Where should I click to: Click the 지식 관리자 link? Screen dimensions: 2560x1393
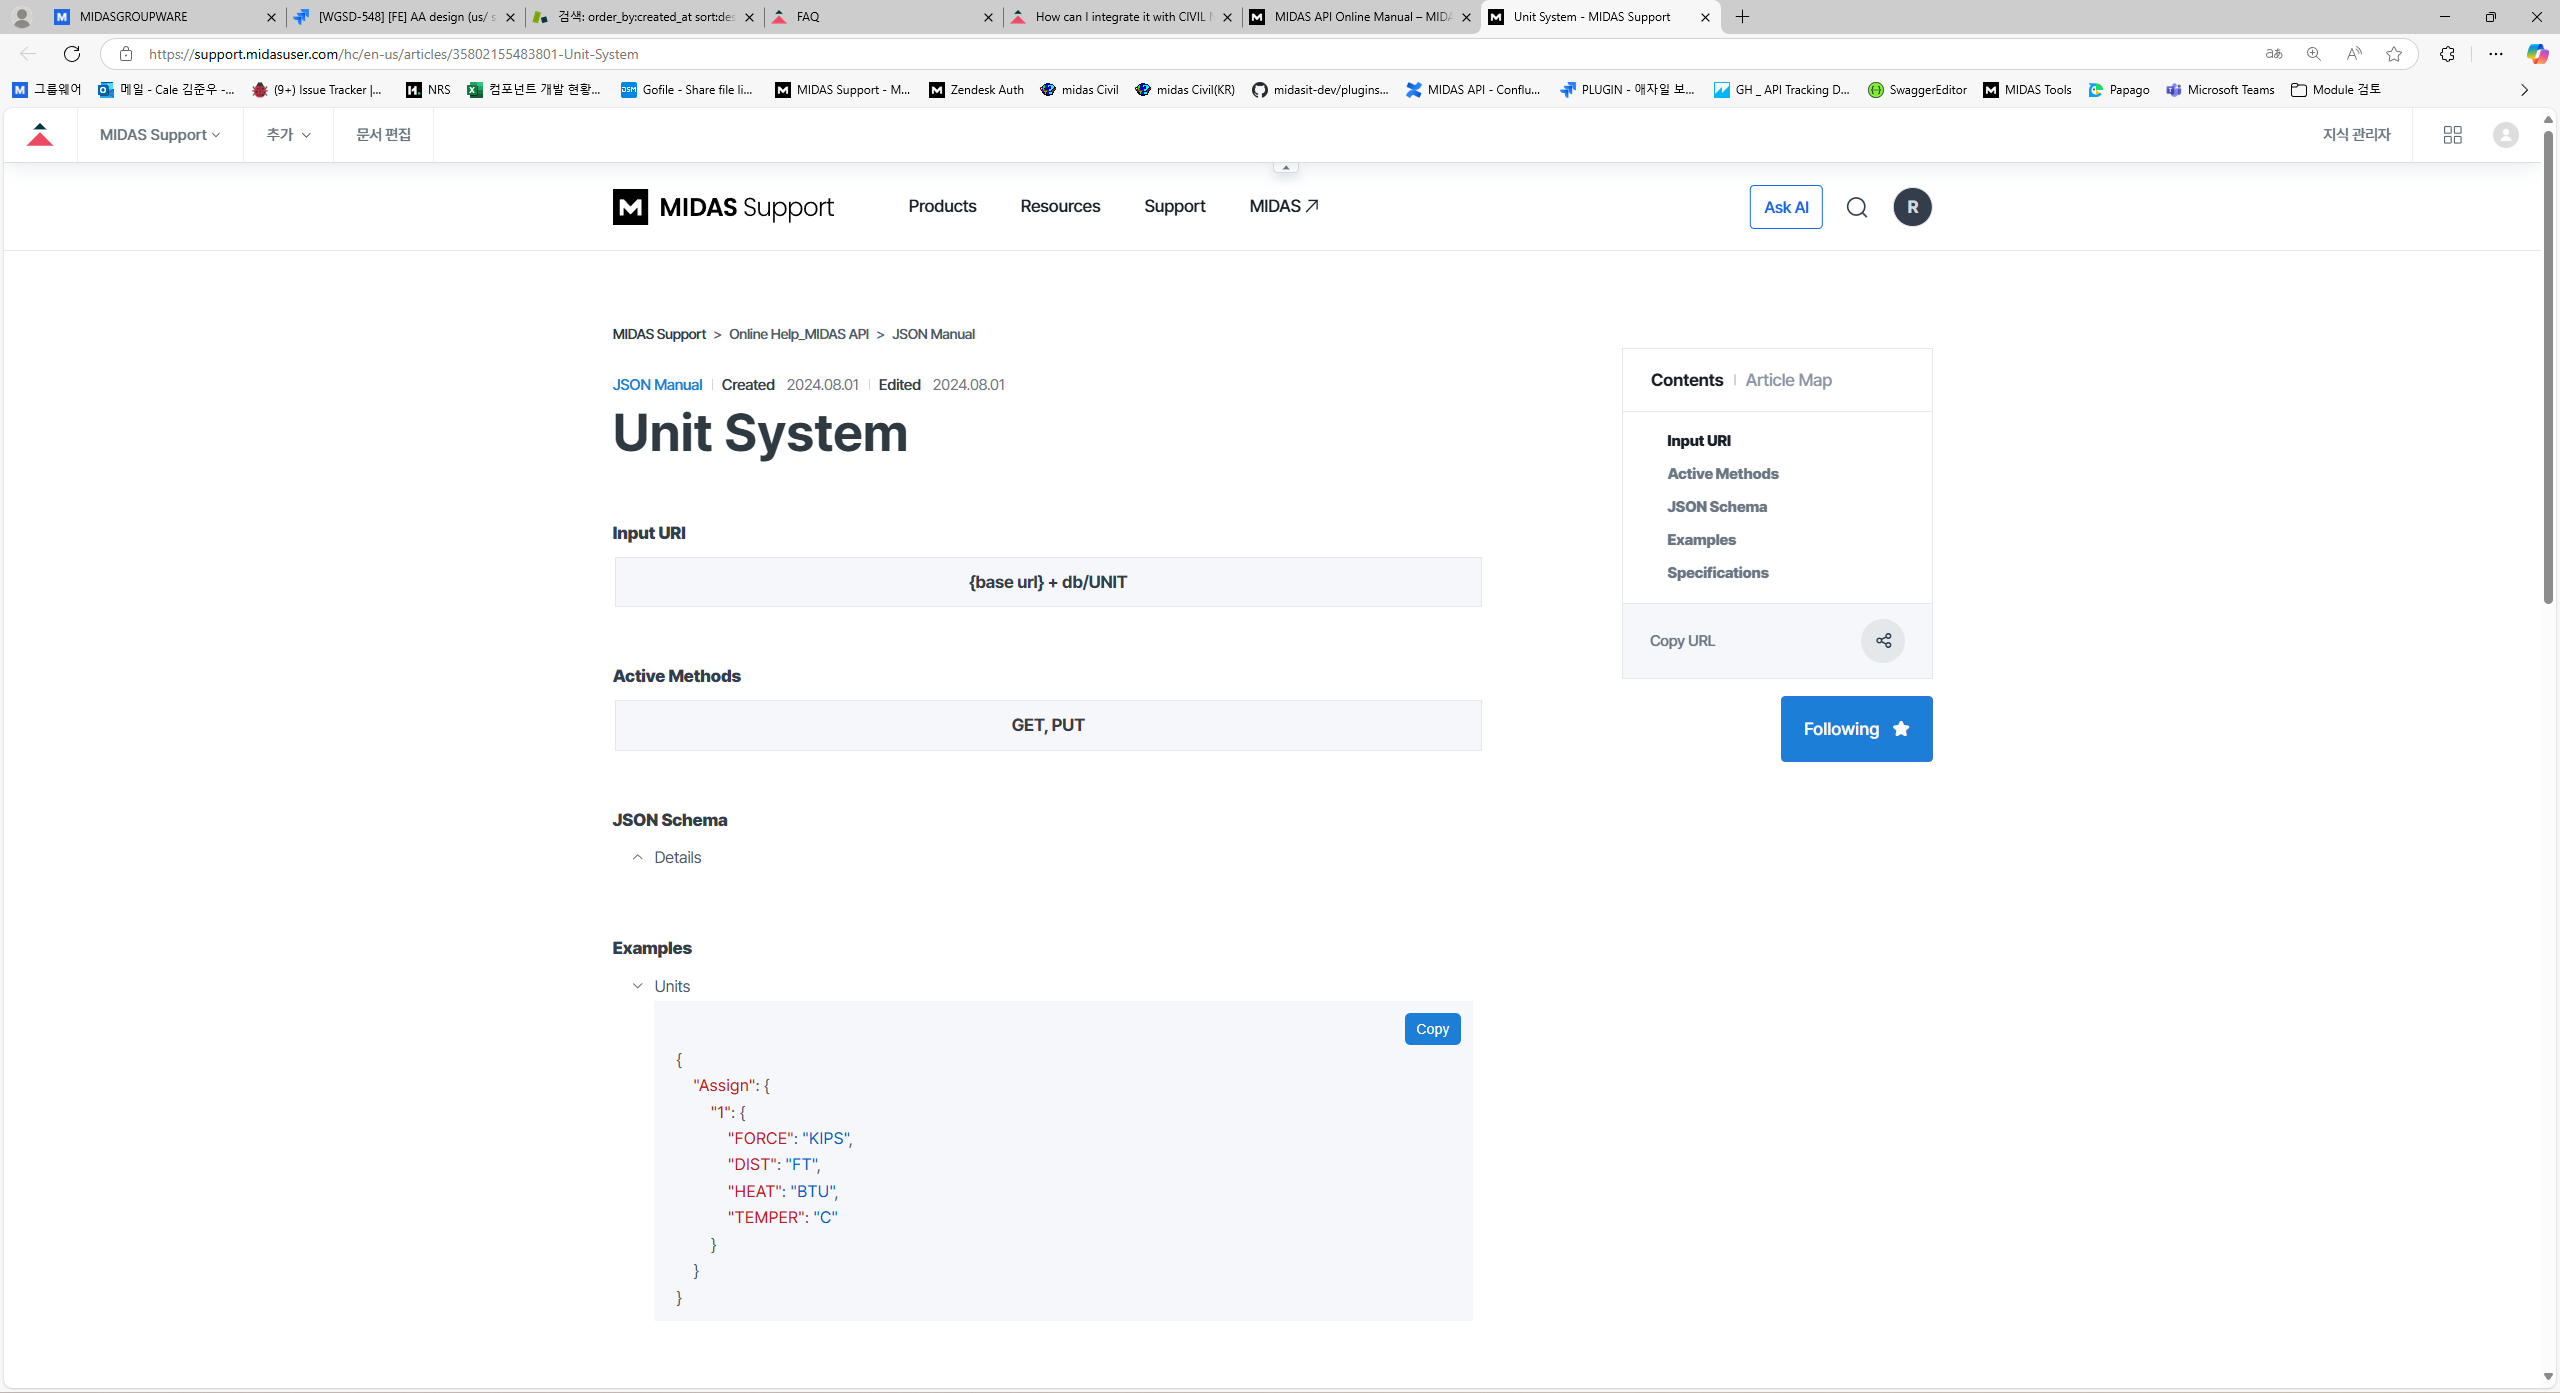click(2356, 135)
